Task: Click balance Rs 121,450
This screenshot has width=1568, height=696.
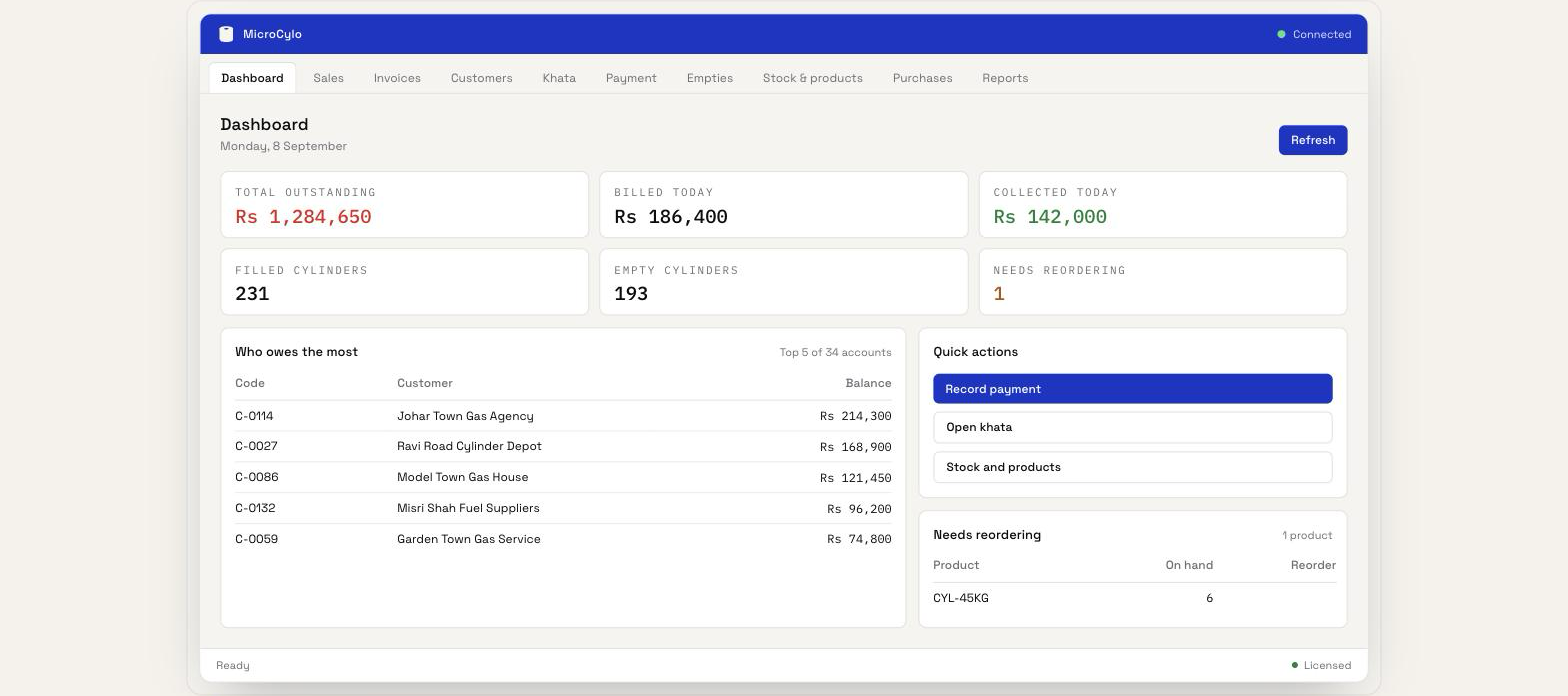Action: coord(855,478)
